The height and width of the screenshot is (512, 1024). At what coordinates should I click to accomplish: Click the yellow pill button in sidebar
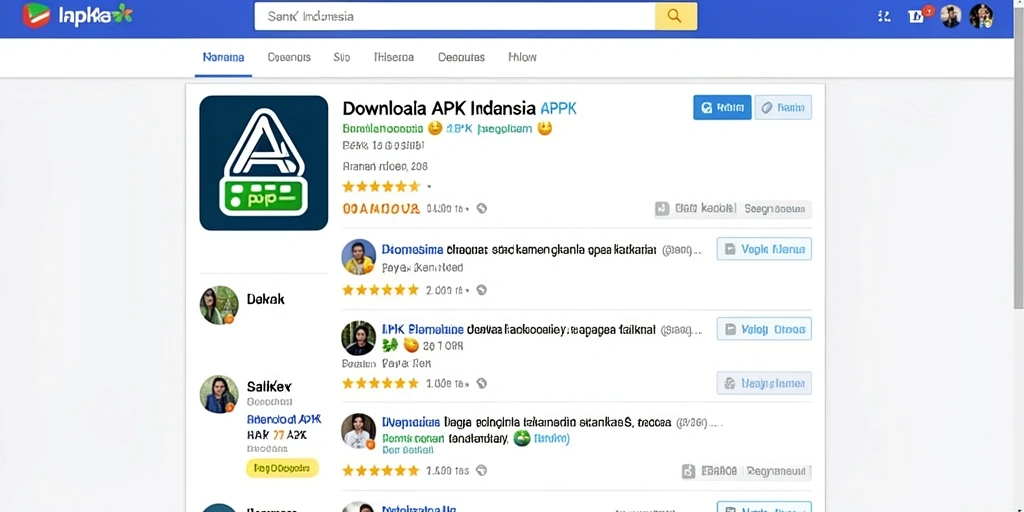click(282, 468)
